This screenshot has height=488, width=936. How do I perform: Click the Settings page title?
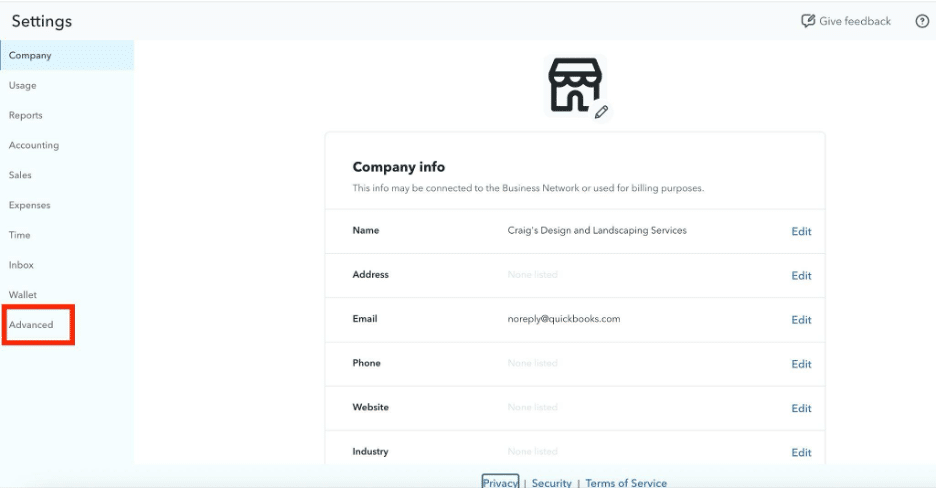click(42, 21)
